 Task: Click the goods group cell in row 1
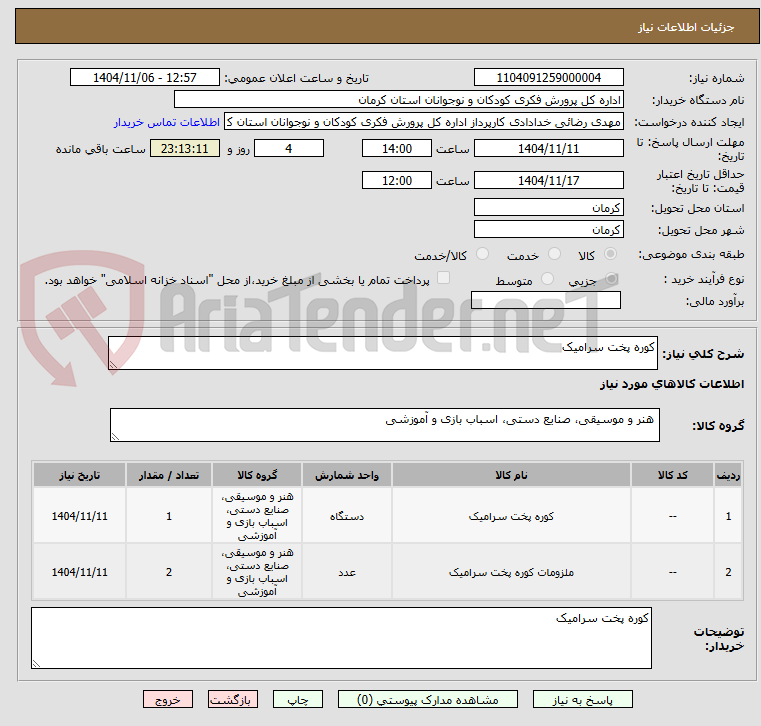(x=257, y=516)
